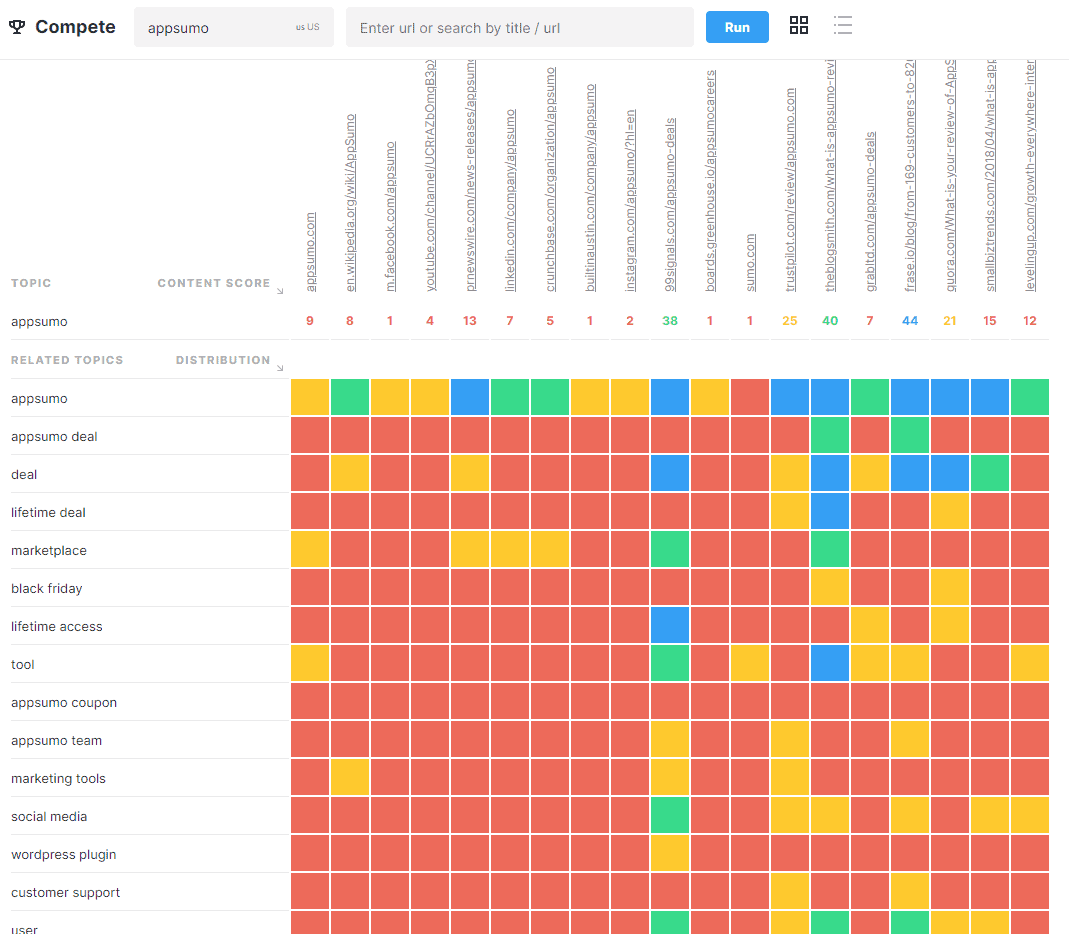Click green deal cell under smallbiztrends column

990,473
